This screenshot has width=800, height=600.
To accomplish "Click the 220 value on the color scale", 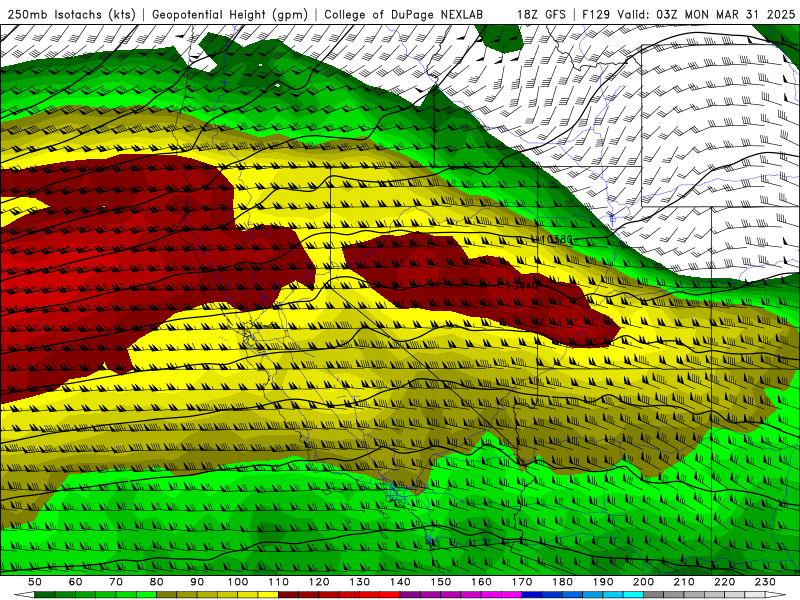I will [724, 582].
